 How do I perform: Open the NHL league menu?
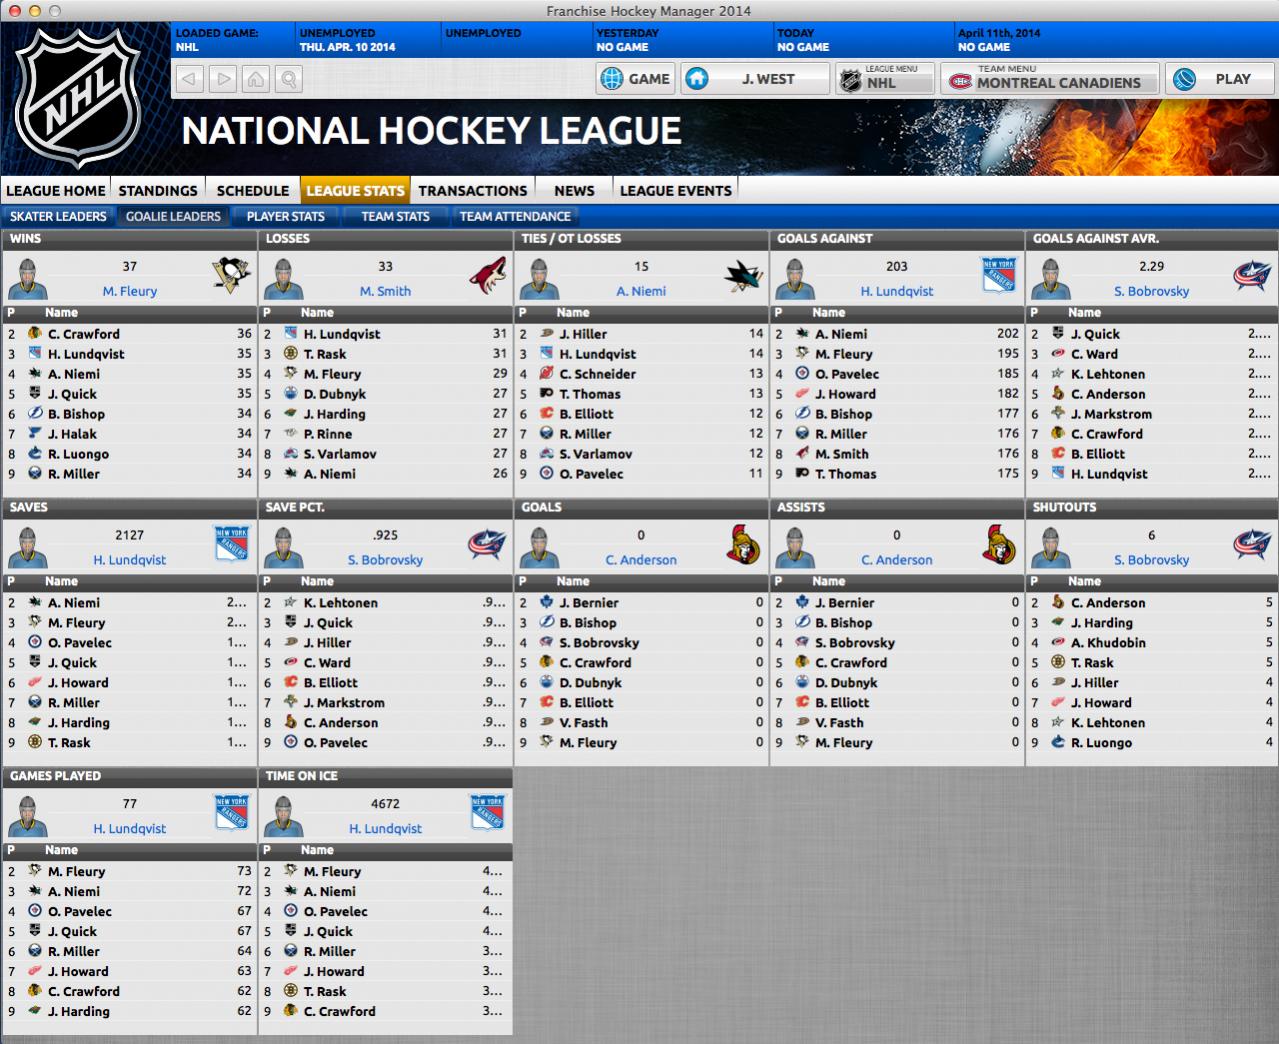point(885,79)
